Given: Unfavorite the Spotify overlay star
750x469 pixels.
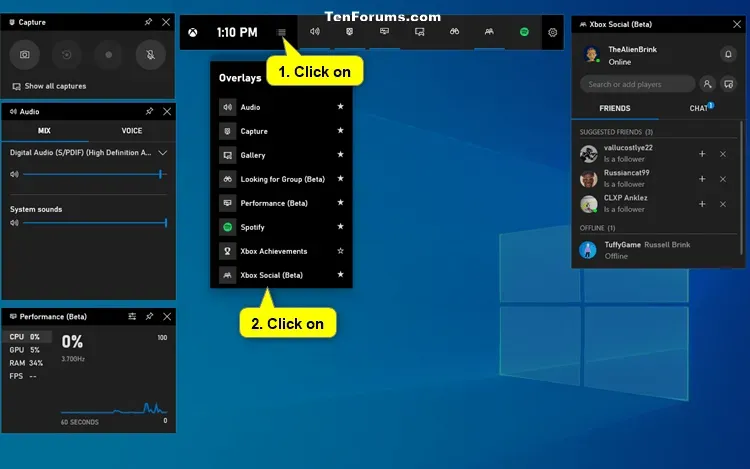Looking at the screenshot, I should [x=340, y=227].
